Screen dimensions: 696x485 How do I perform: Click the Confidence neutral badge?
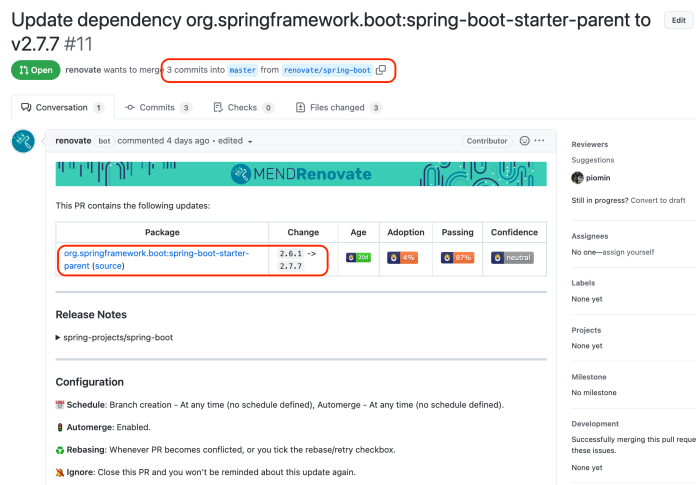pyautogui.click(x=512, y=257)
